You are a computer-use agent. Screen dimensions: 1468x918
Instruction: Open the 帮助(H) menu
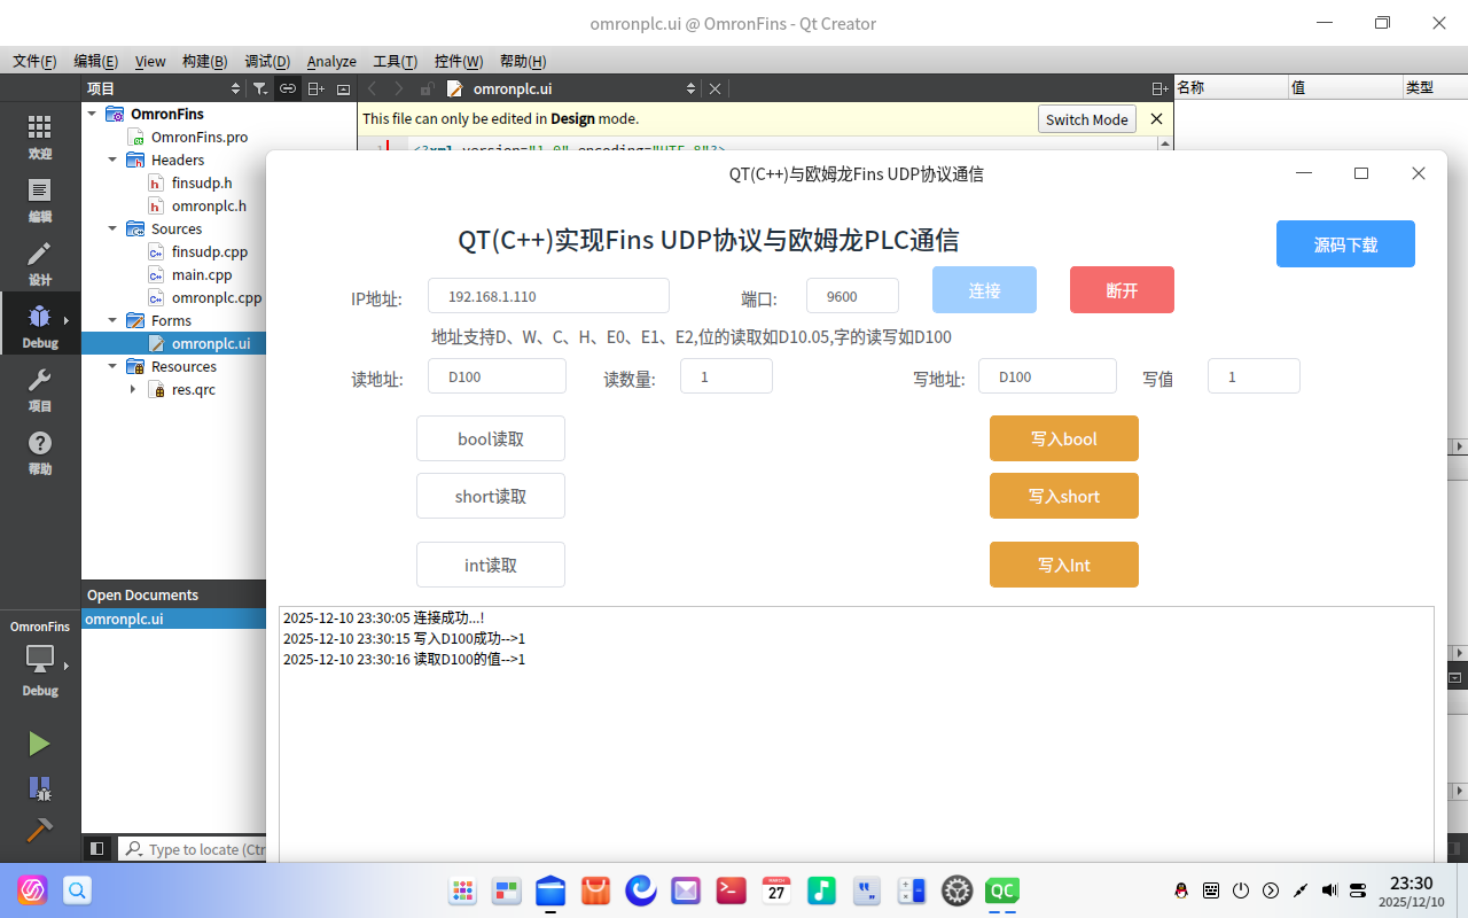click(523, 61)
